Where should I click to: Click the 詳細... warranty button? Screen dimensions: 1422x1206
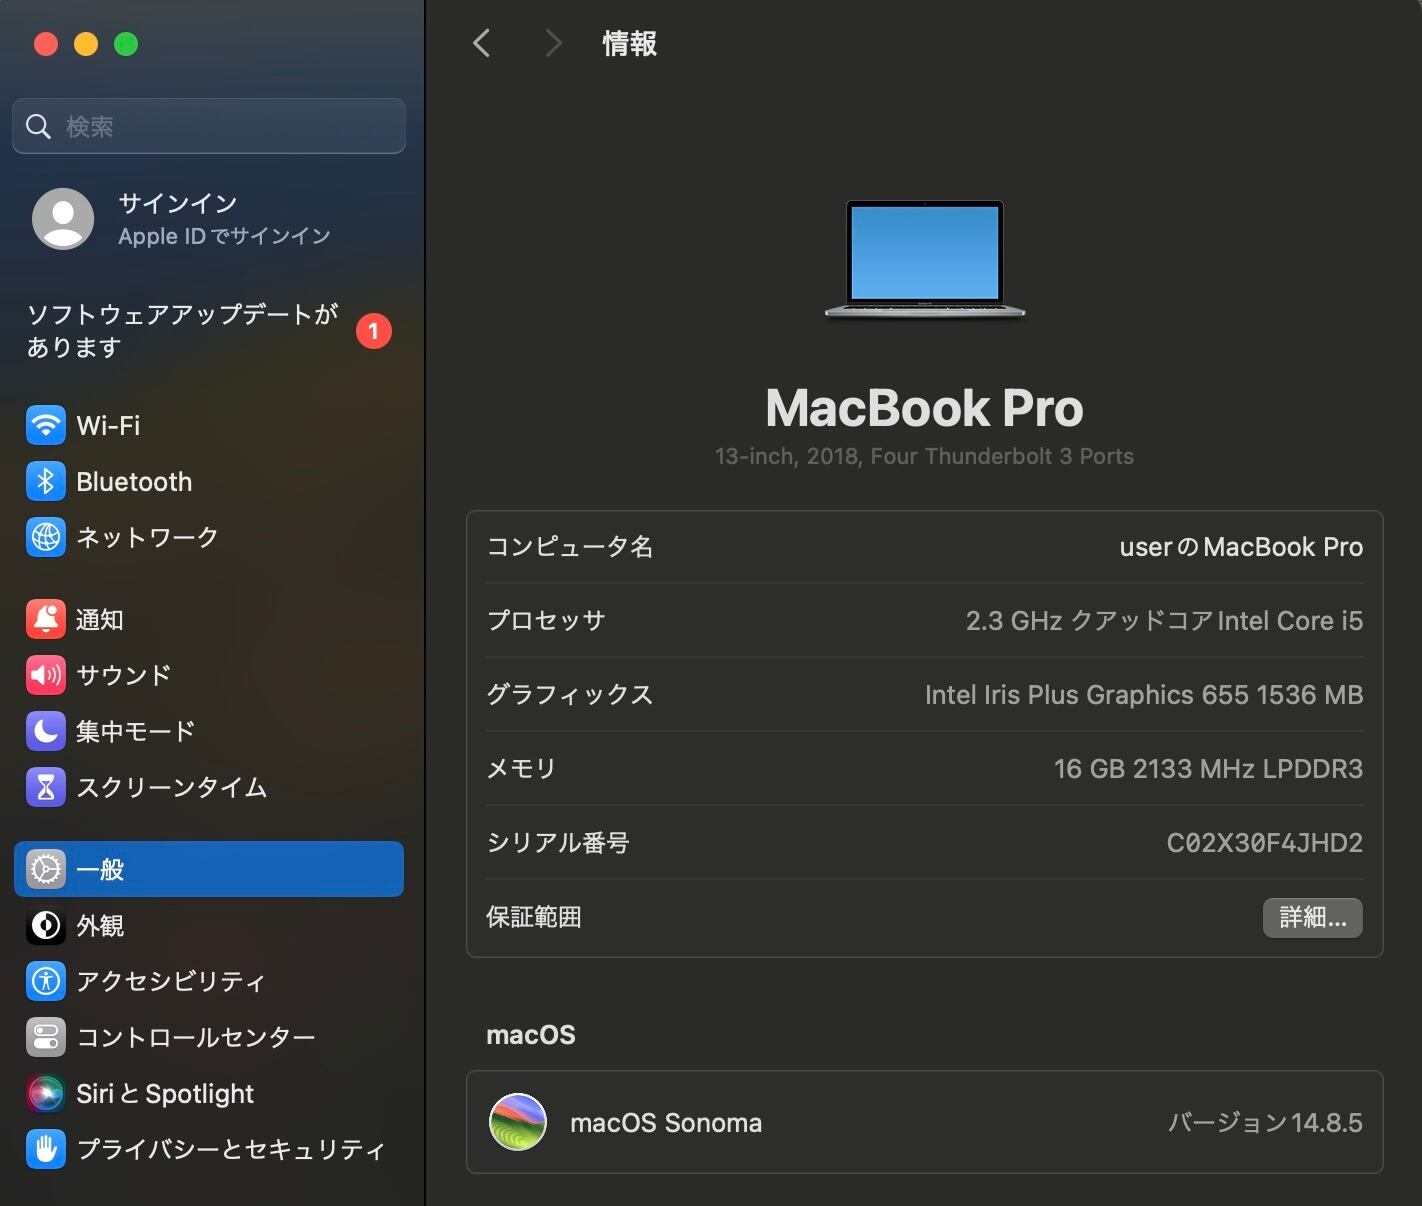click(1313, 917)
